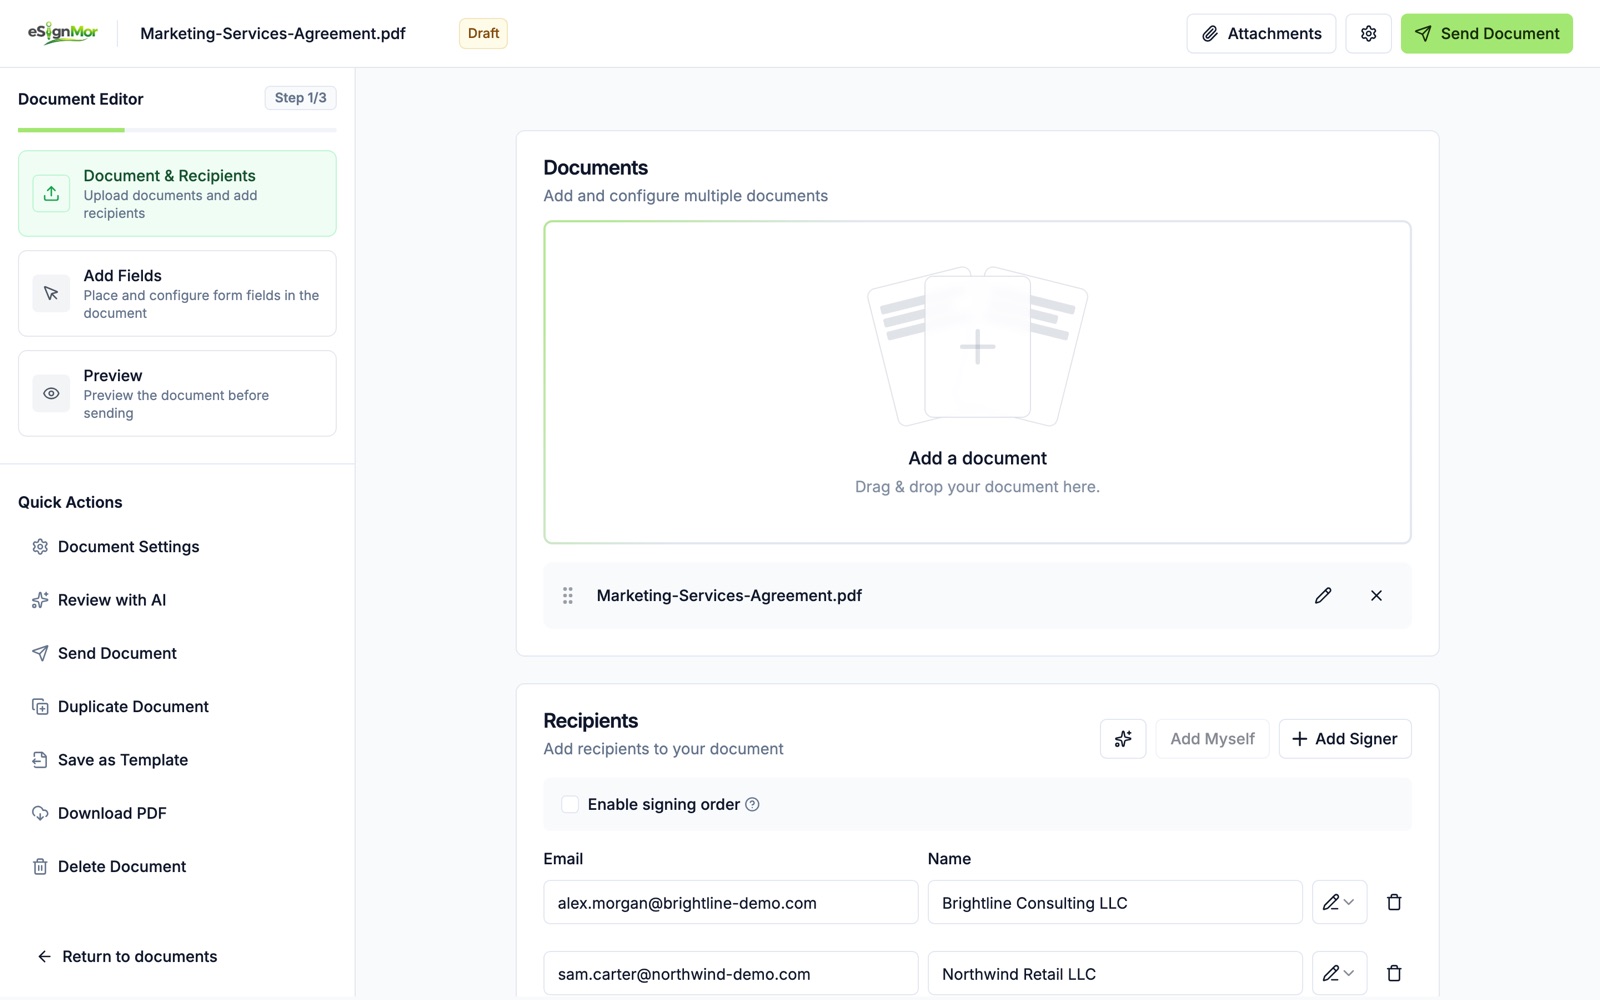Return to documents link
The image size is (1600, 1000).
point(127,956)
